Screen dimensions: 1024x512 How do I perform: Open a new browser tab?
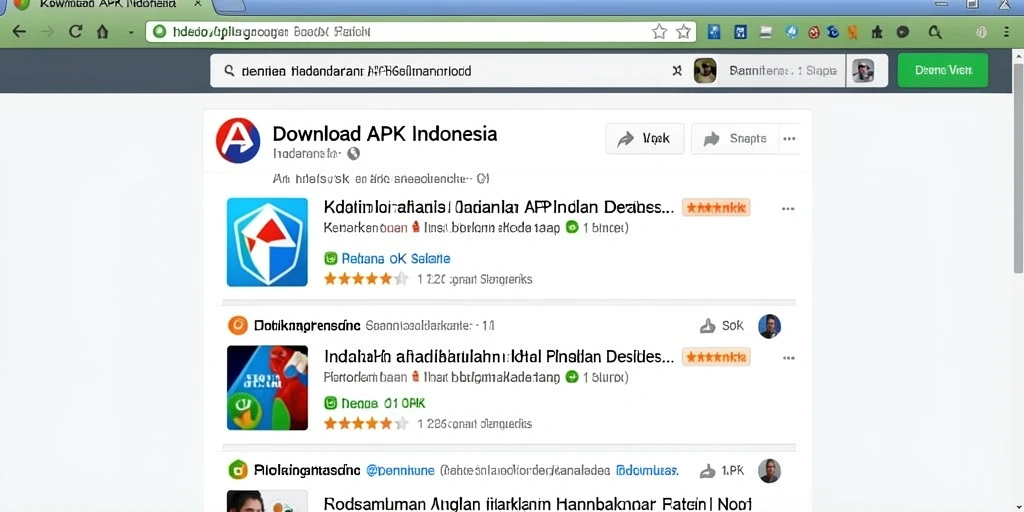pyautogui.click(x=229, y=5)
